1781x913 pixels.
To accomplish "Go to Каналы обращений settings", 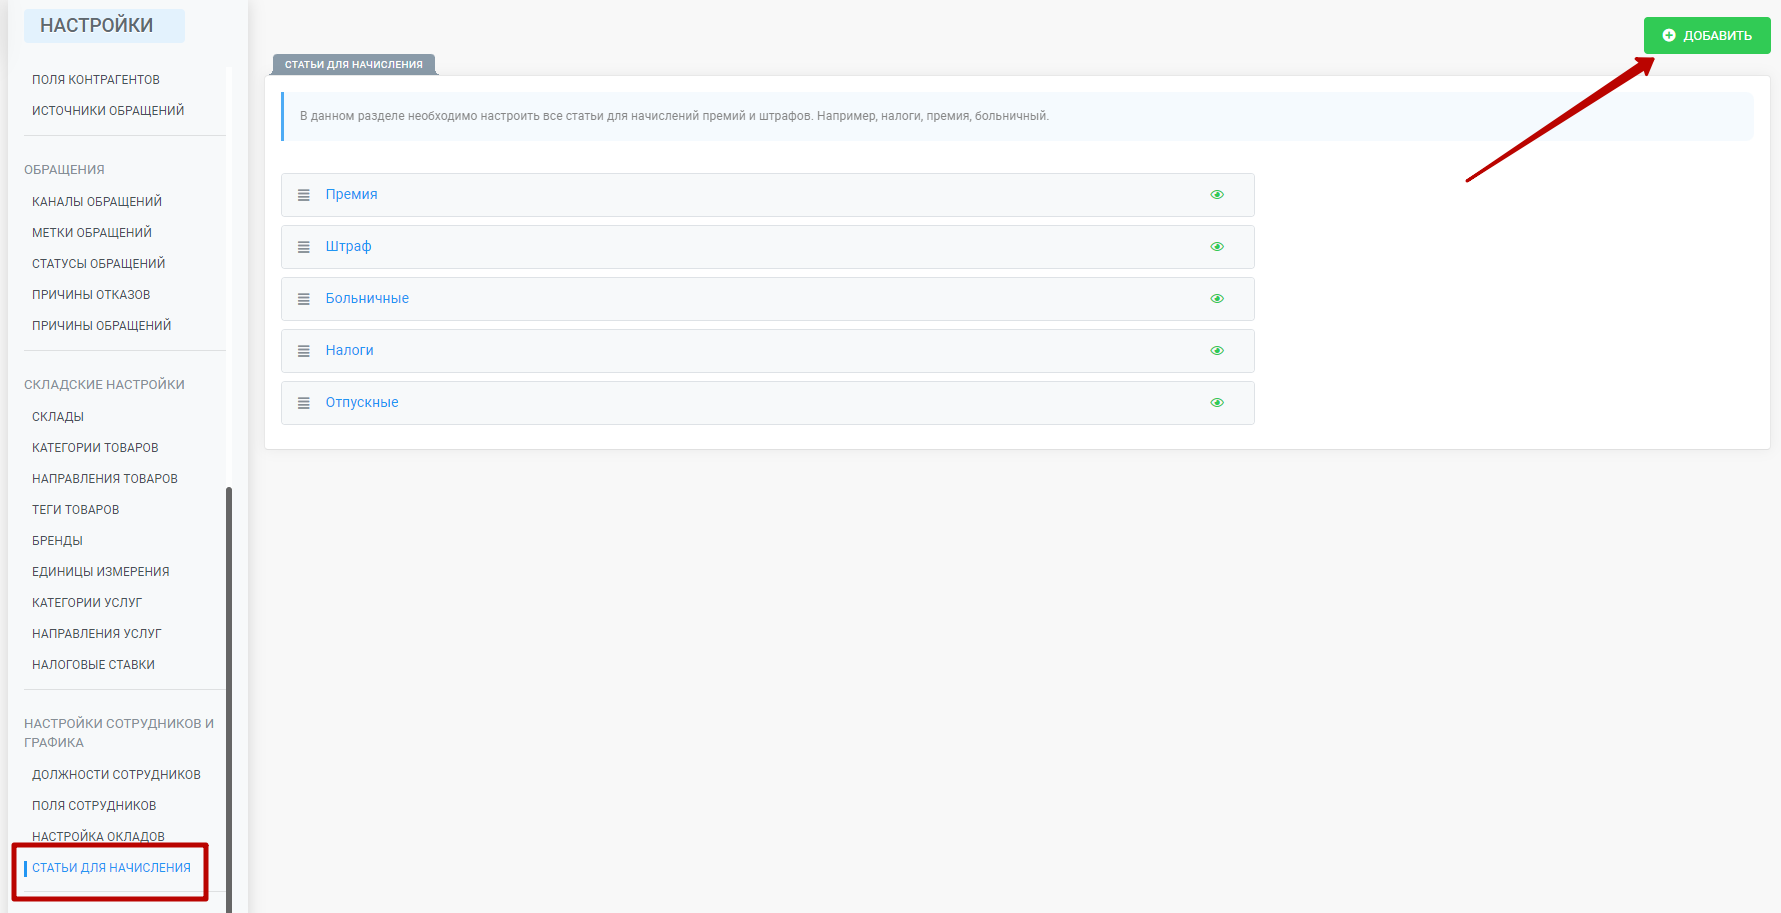I will pos(97,202).
